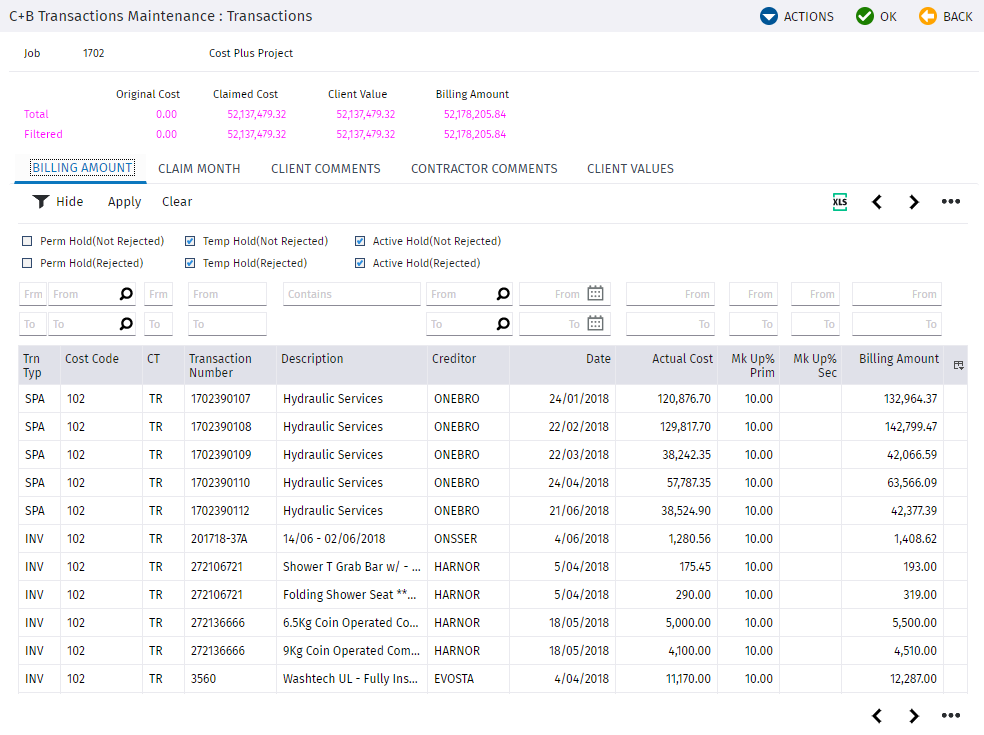
Task: Go to previous page at bottom toolbar
Action: tap(877, 716)
